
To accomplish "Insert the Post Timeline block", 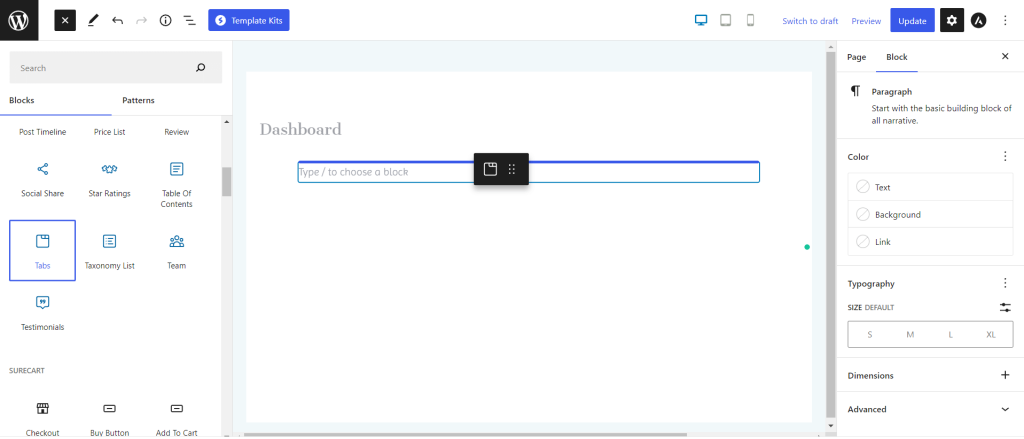I will coord(42,132).
